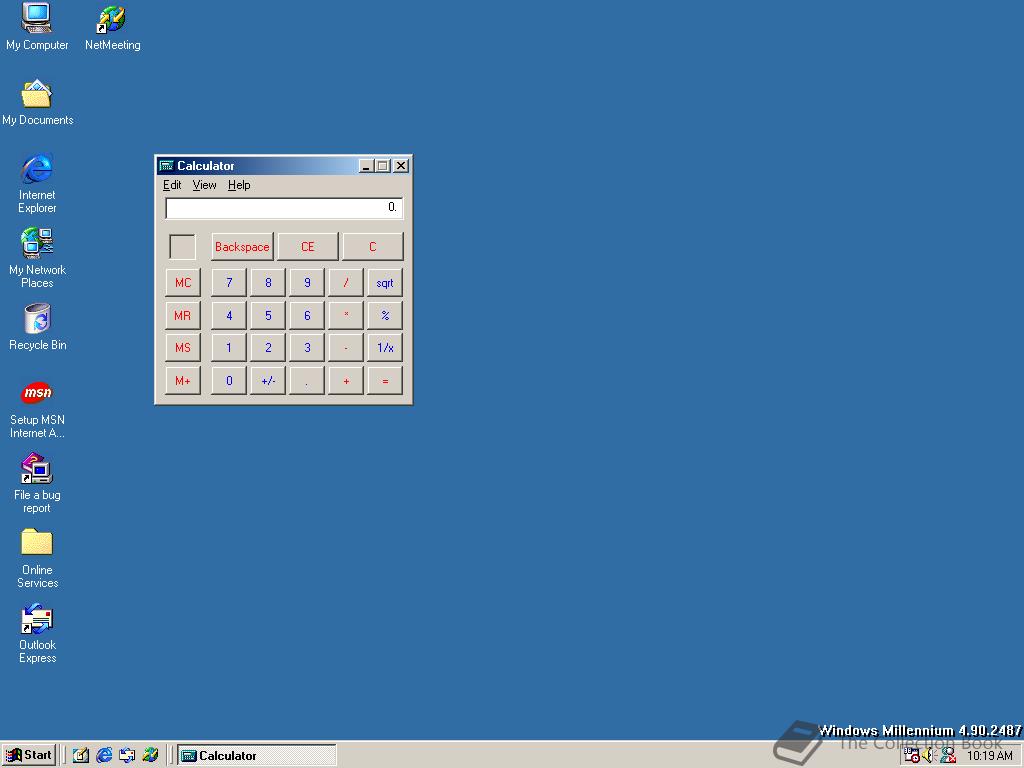Click the 8 digit key
Image resolution: width=1024 pixels, height=768 pixels.
click(268, 283)
